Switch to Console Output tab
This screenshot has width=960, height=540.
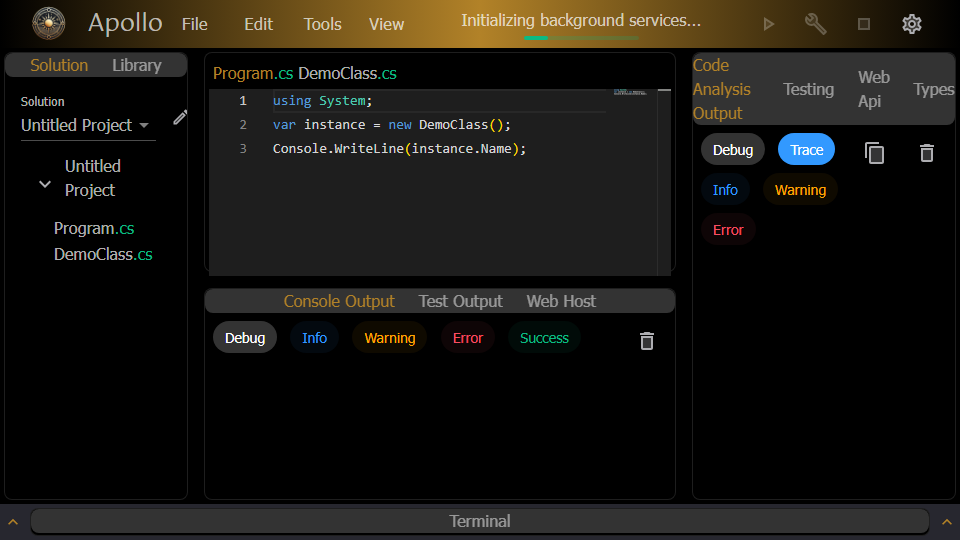(339, 301)
